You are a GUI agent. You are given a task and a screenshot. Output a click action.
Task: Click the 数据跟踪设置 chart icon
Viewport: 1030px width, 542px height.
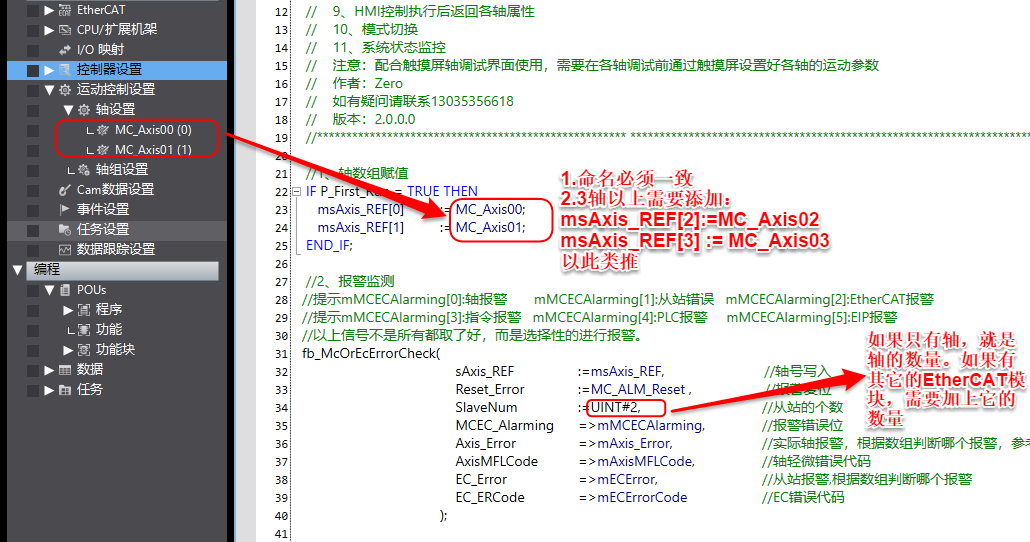click(x=66, y=250)
